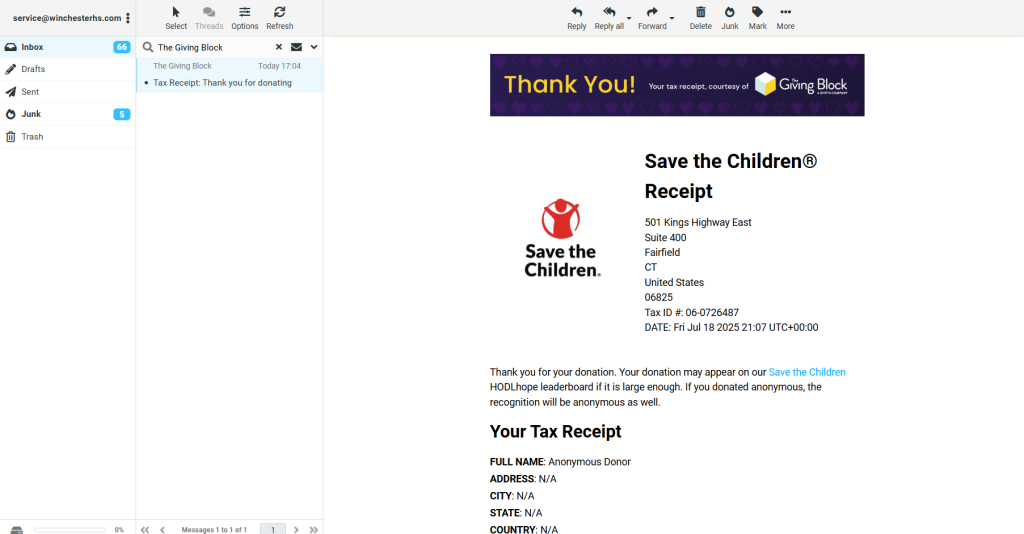Click the 501 Kings Highway East address line
Image resolution: width=1024 pixels, height=534 pixels.
pyautogui.click(x=698, y=223)
